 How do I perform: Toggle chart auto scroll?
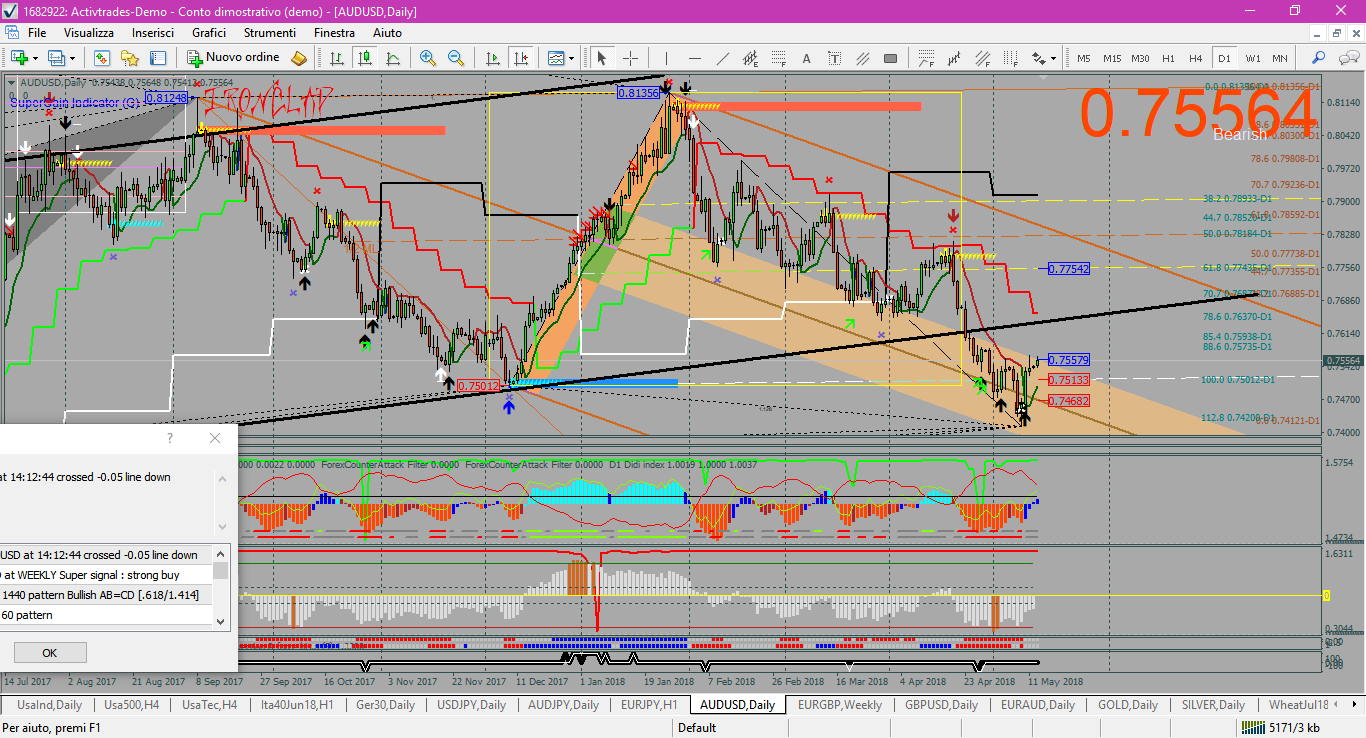tap(493, 58)
